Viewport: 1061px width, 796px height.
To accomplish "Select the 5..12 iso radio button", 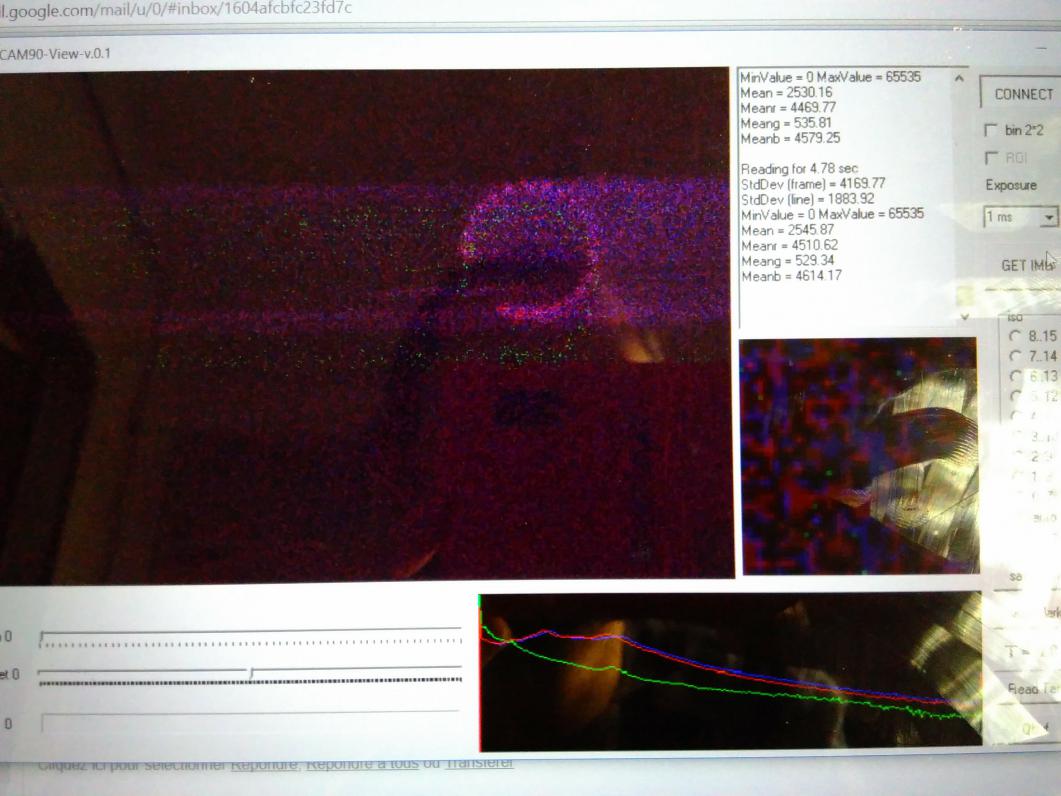I will pyautogui.click(x=1015, y=396).
